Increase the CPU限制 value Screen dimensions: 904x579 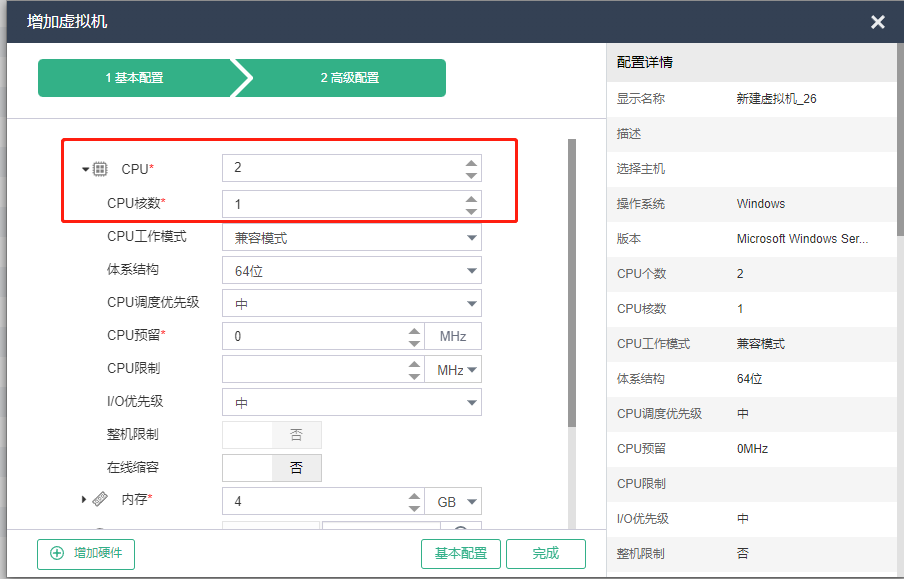[414, 364]
